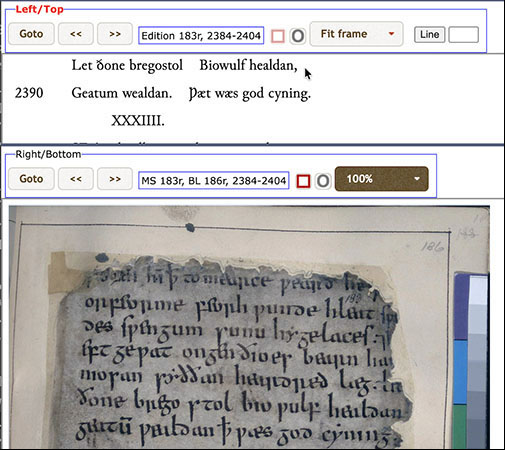Click the words 'Þæt wæs god cyning.'

click(x=250, y=94)
